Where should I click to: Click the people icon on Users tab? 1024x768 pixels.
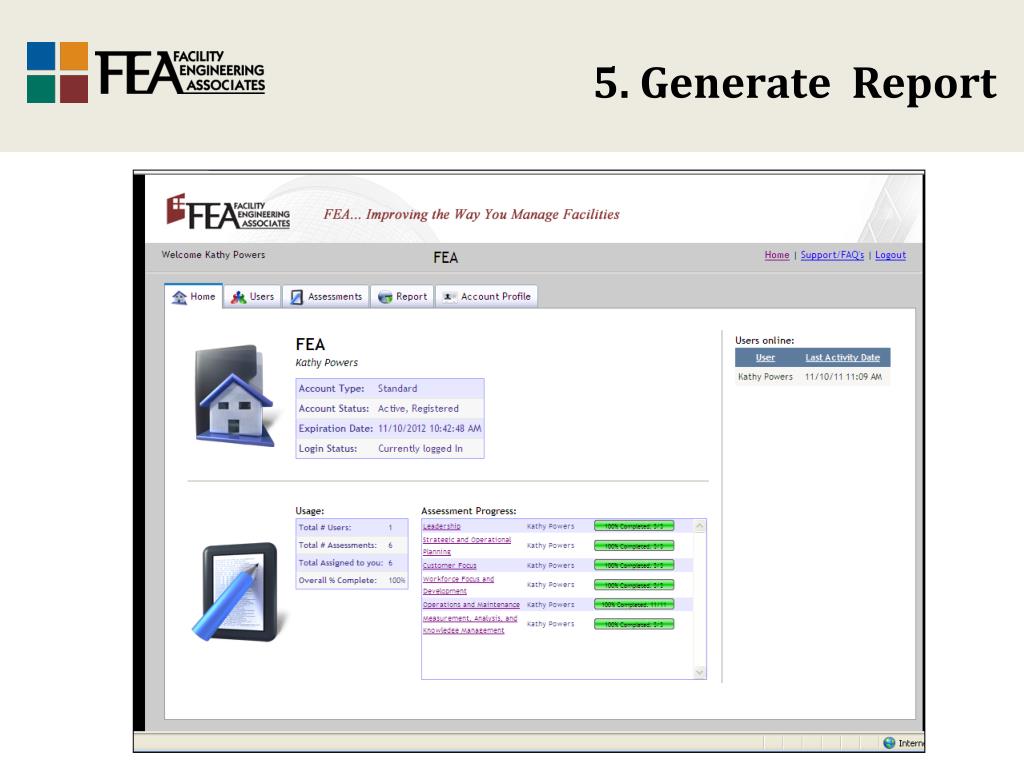coord(238,297)
